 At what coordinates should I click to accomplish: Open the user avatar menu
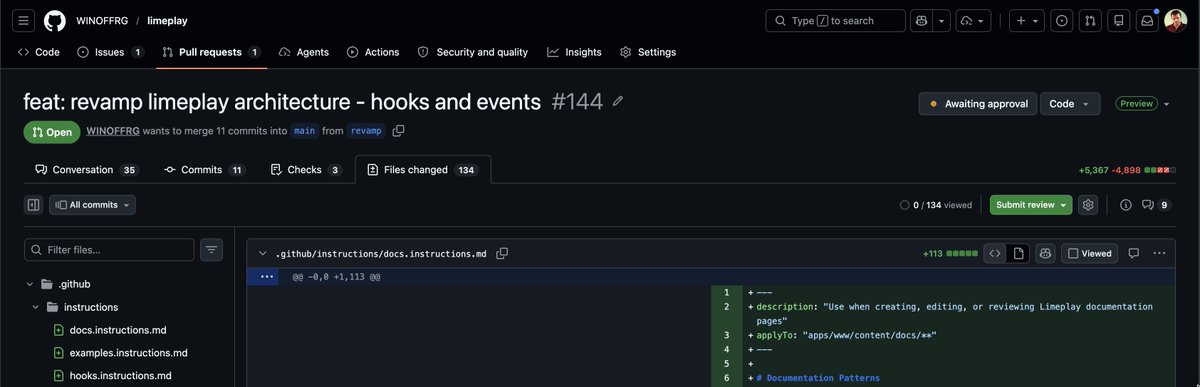[1176, 20]
